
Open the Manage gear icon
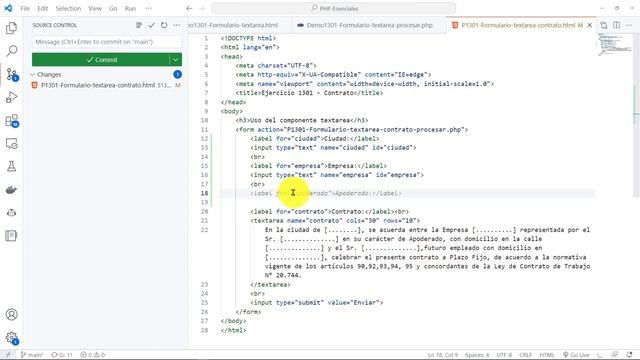pyautogui.click(x=12, y=338)
